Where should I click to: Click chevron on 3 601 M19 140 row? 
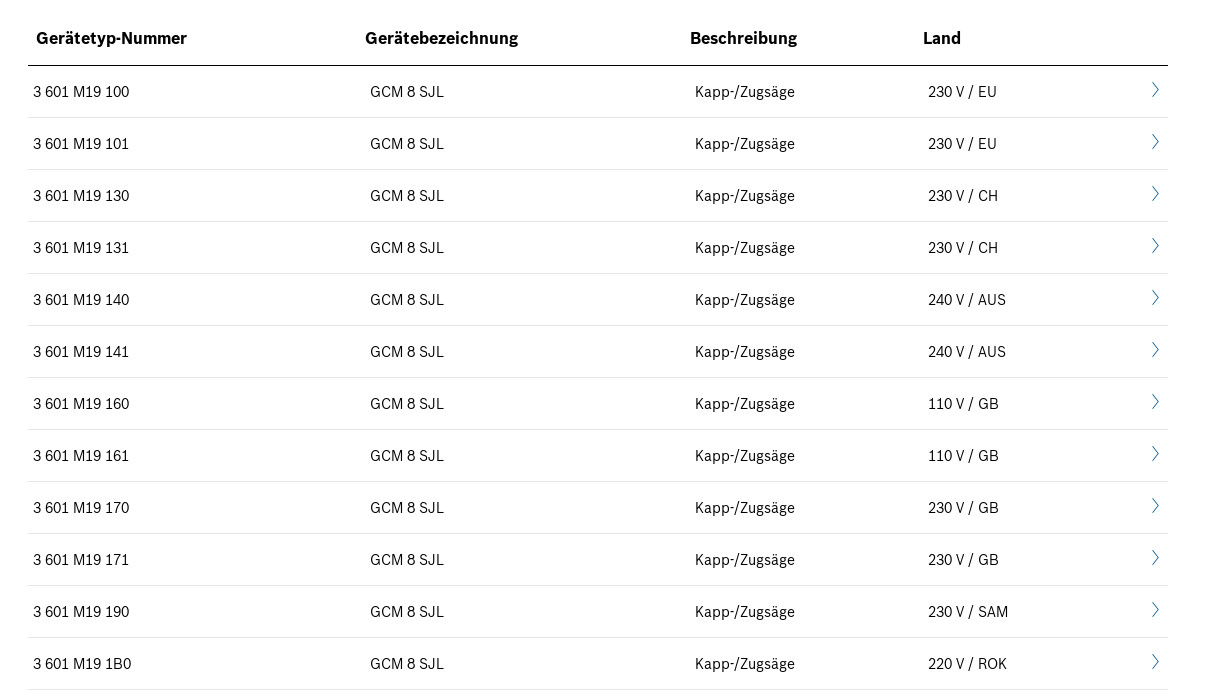click(x=1155, y=298)
